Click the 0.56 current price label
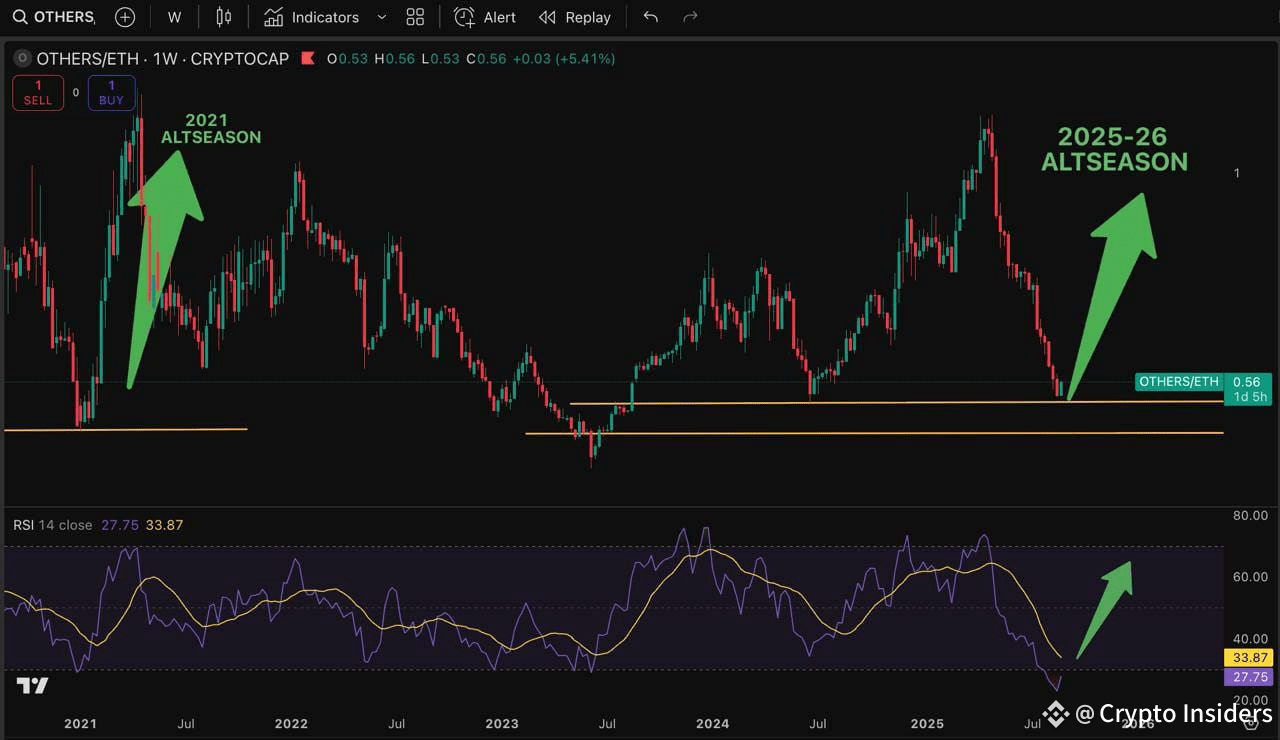This screenshot has width=1280, height=740. (x=1247, y=382)
